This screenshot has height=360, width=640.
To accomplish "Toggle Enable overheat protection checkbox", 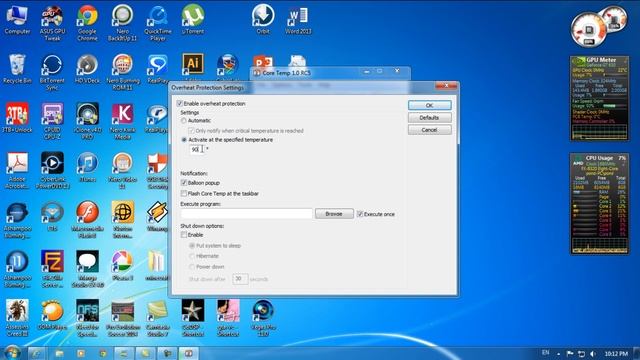I will coord(180,104).
